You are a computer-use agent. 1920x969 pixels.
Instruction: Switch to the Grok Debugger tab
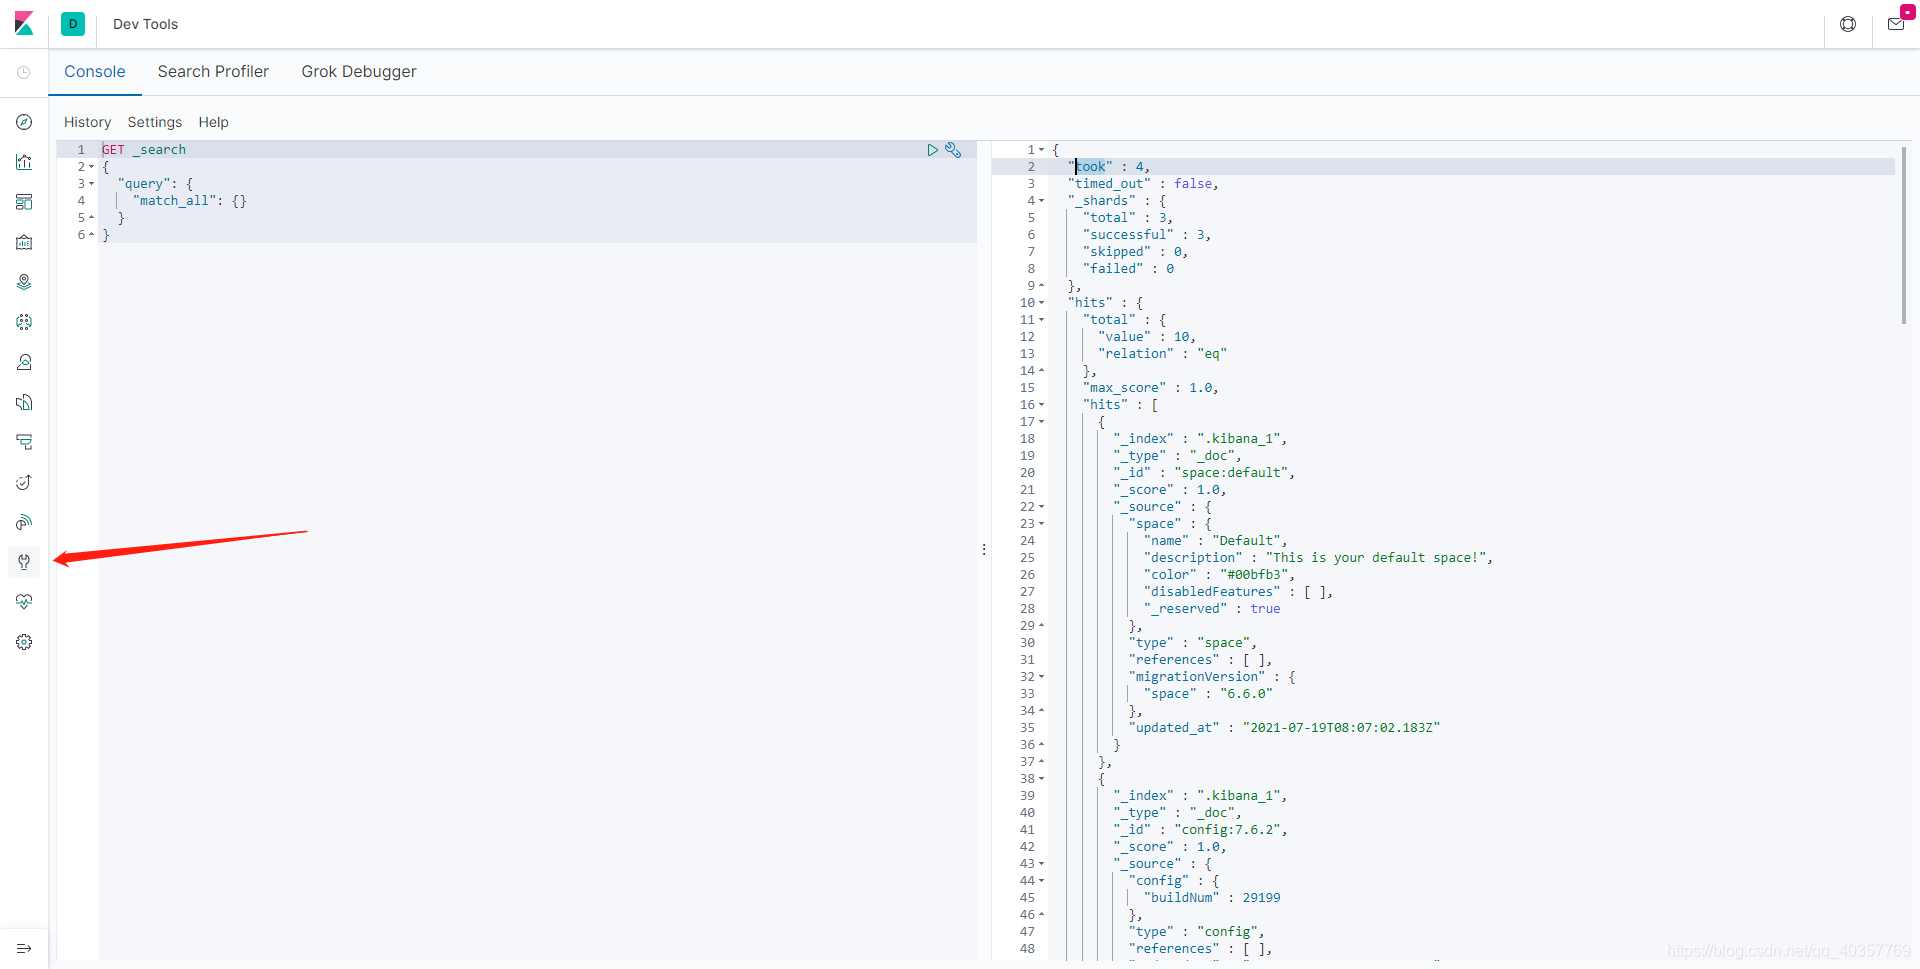coord(359,72)
